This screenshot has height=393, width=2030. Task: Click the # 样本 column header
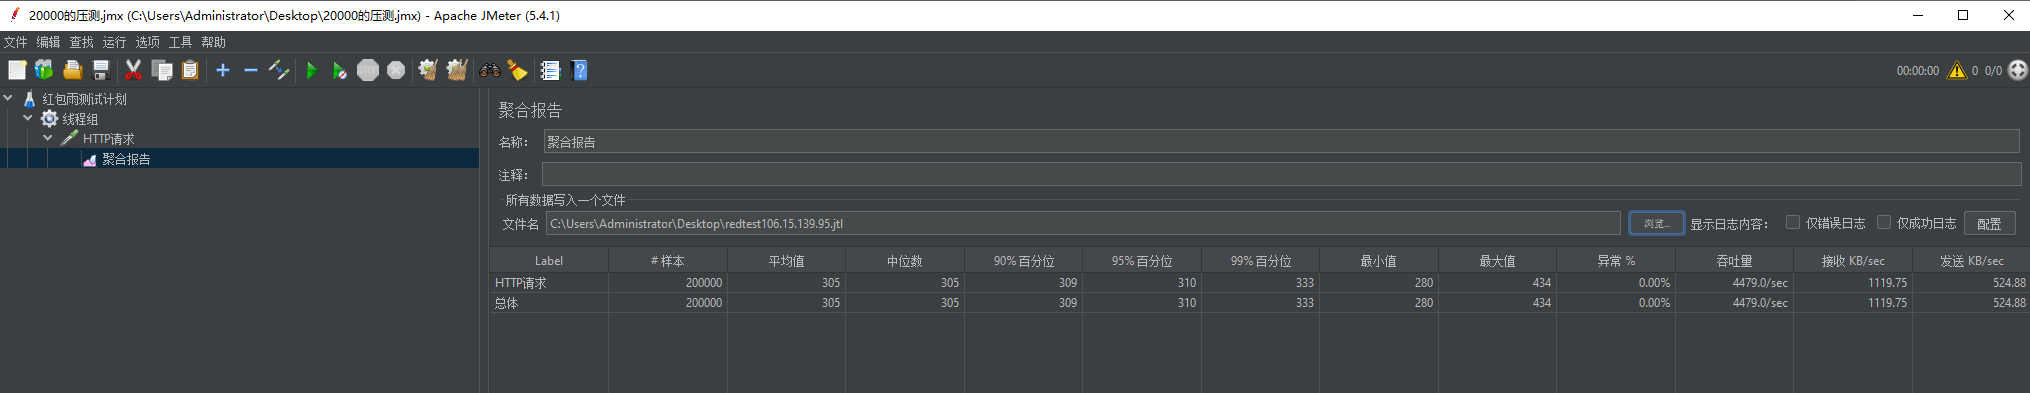click(x=667, y=260)
